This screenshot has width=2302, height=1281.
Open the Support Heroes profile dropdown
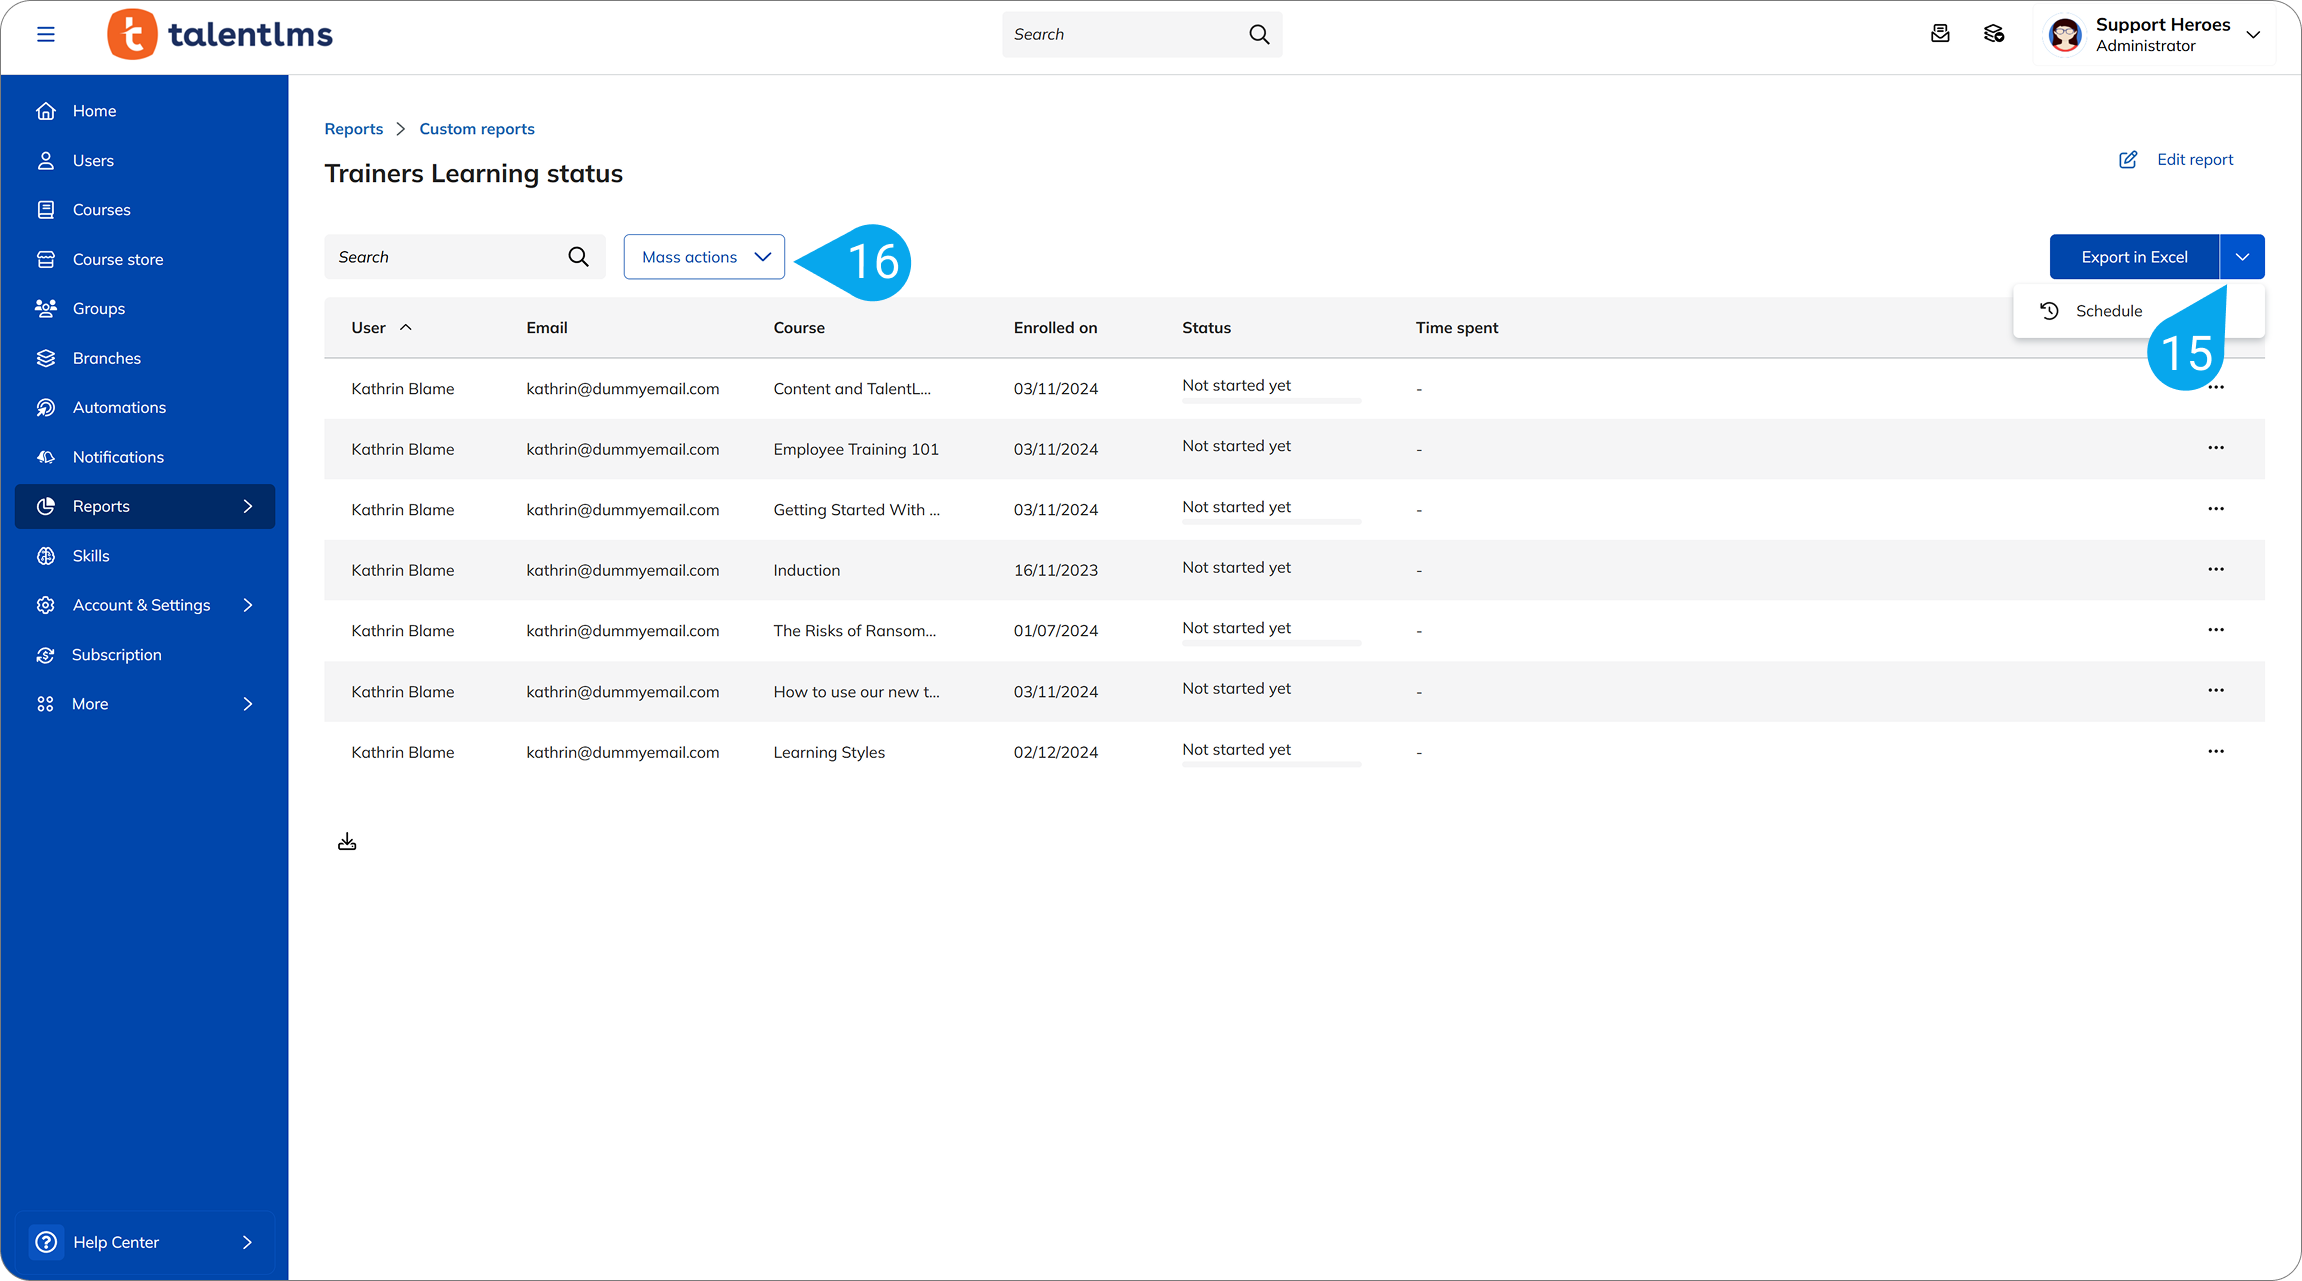click(2156, 34)
